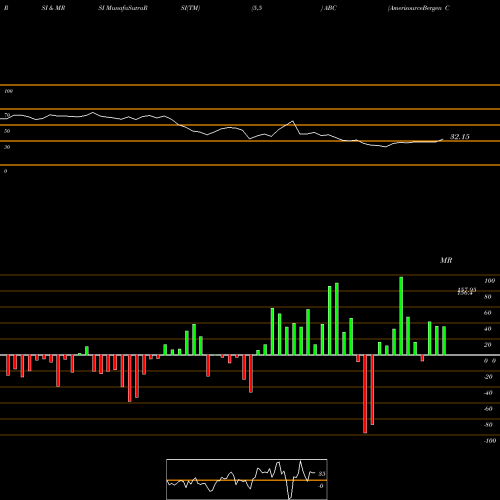Click the -20 label on MR axis

tap(488, 377)
